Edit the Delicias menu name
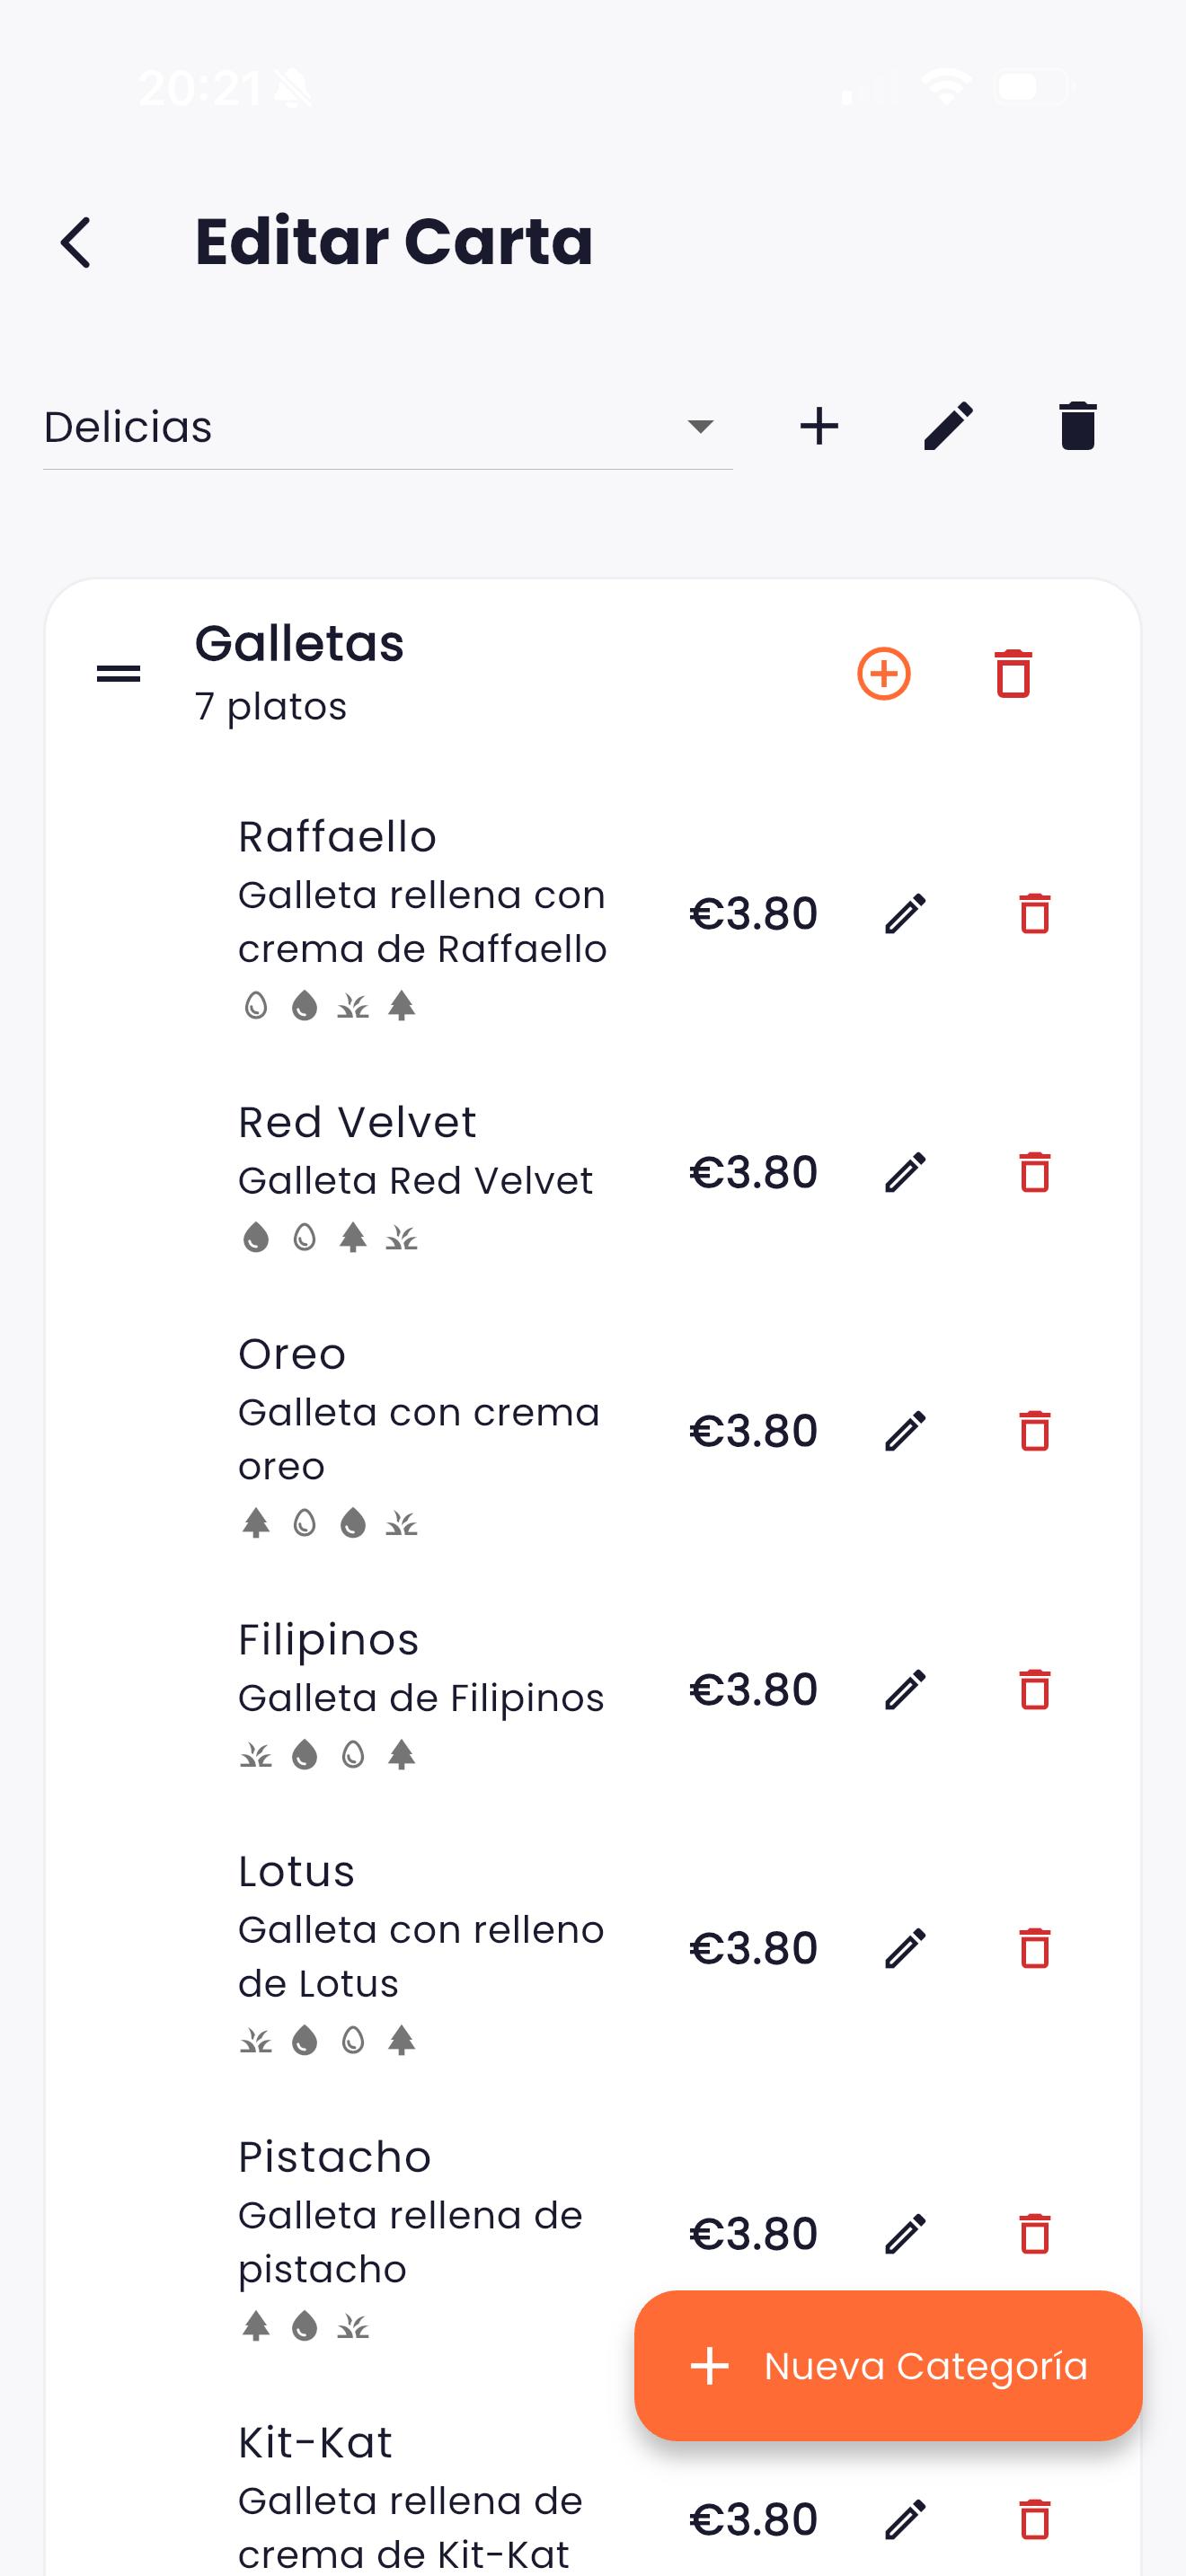This screenshot has width=1186, height=2576. (948, 427)
